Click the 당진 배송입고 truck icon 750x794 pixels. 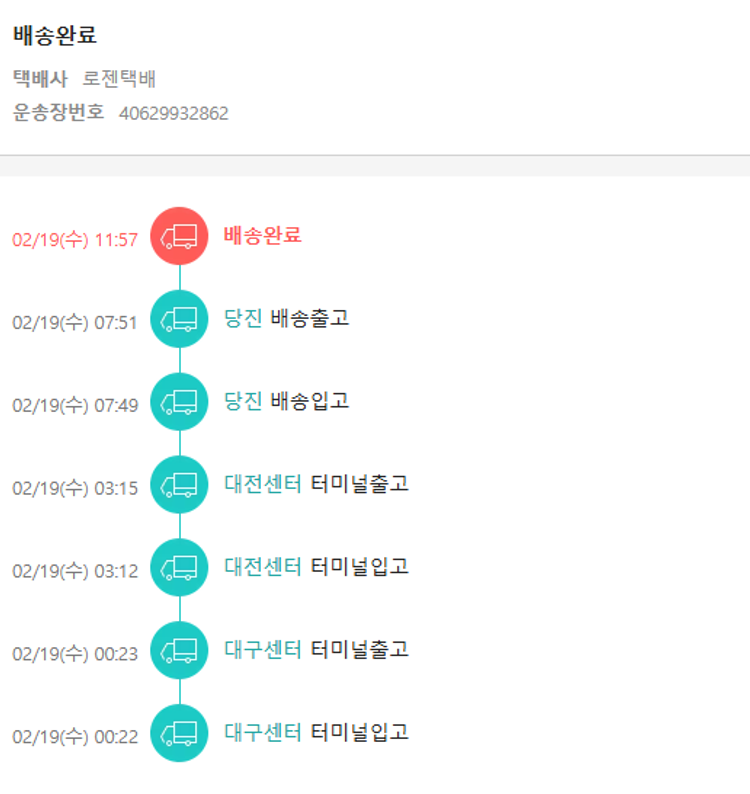tap(179, 402)
